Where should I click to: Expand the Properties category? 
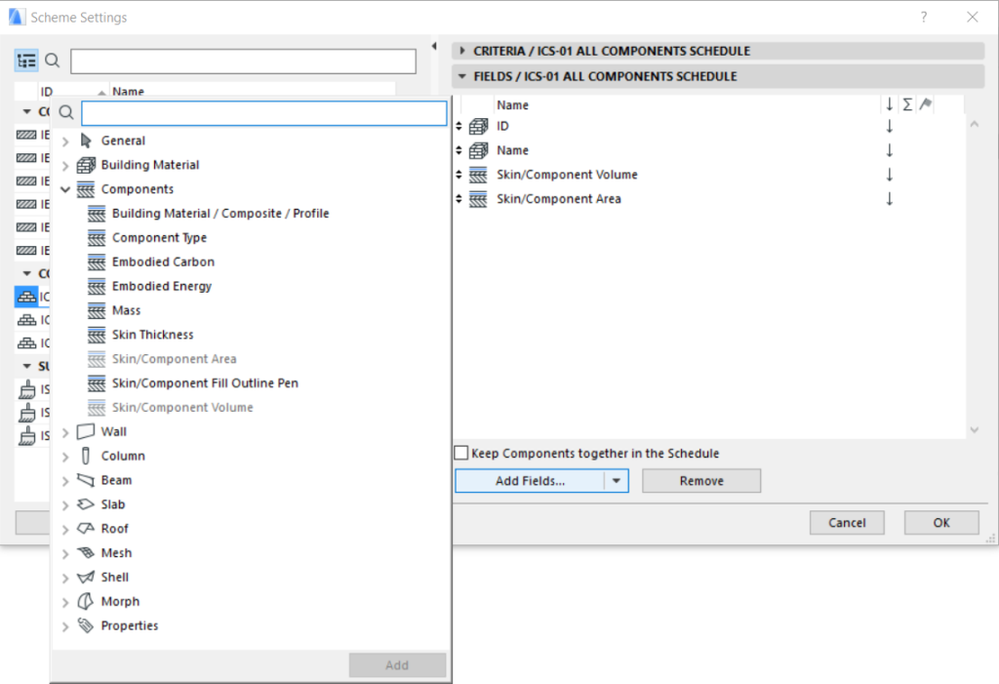tap(65, 627)
